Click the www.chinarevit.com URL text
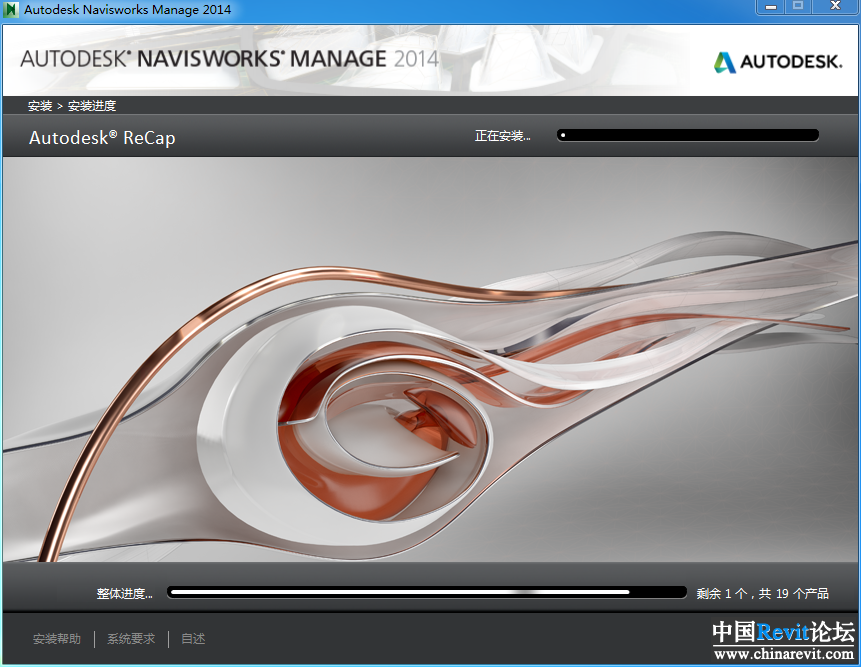 783,654
